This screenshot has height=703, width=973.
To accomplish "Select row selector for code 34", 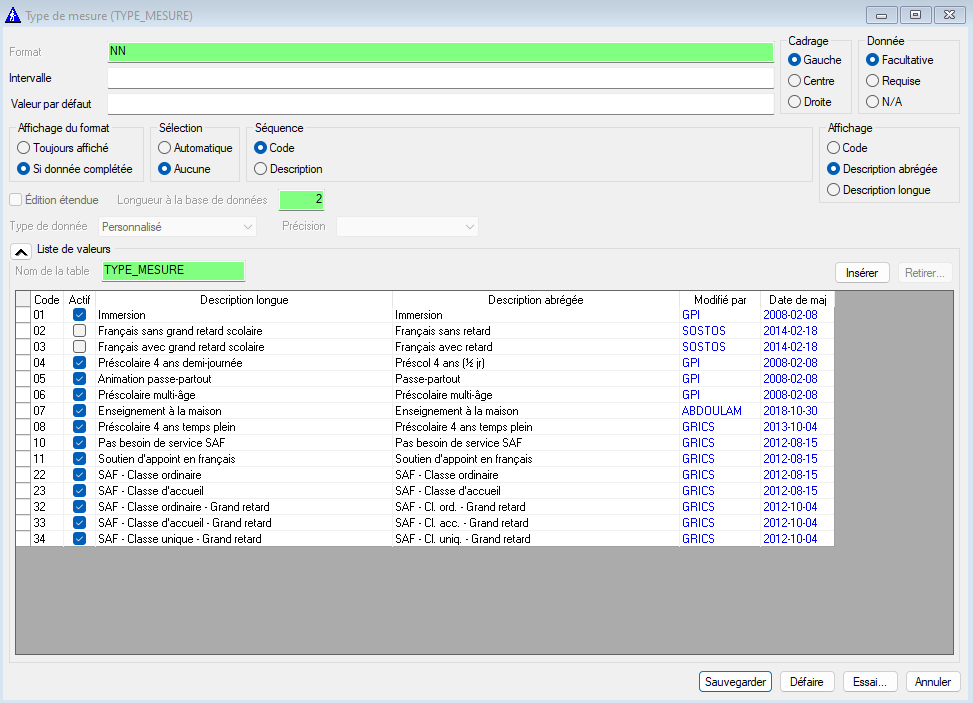I will (23, 539).
